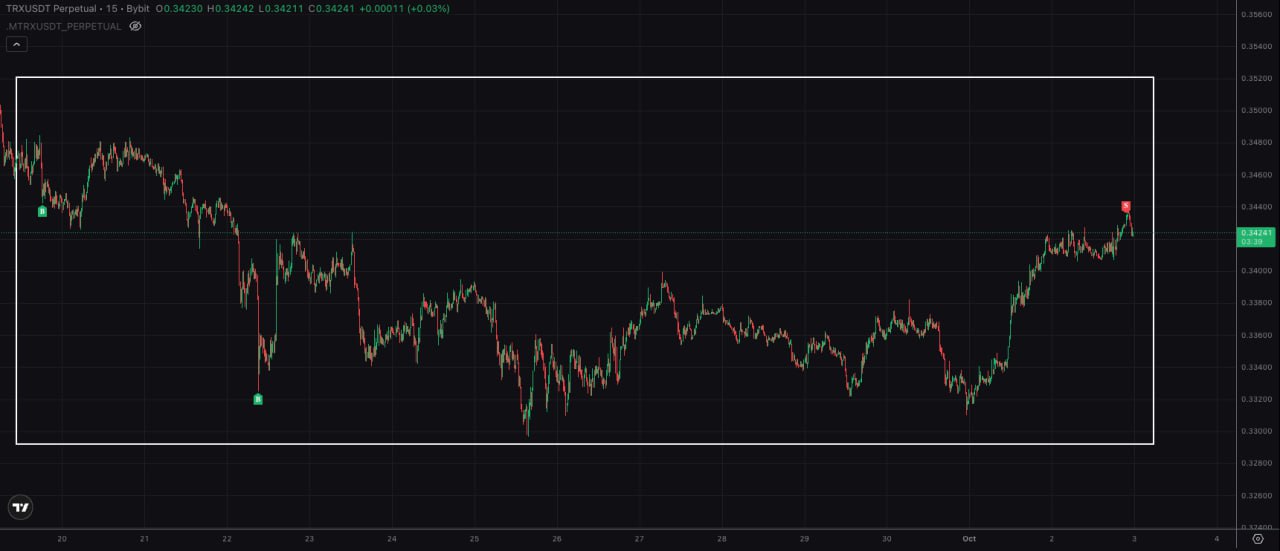Click date 30 on the time axis
Viewport: 1280px width, 551px height.
pyautogui.click(x=887, y=538)
